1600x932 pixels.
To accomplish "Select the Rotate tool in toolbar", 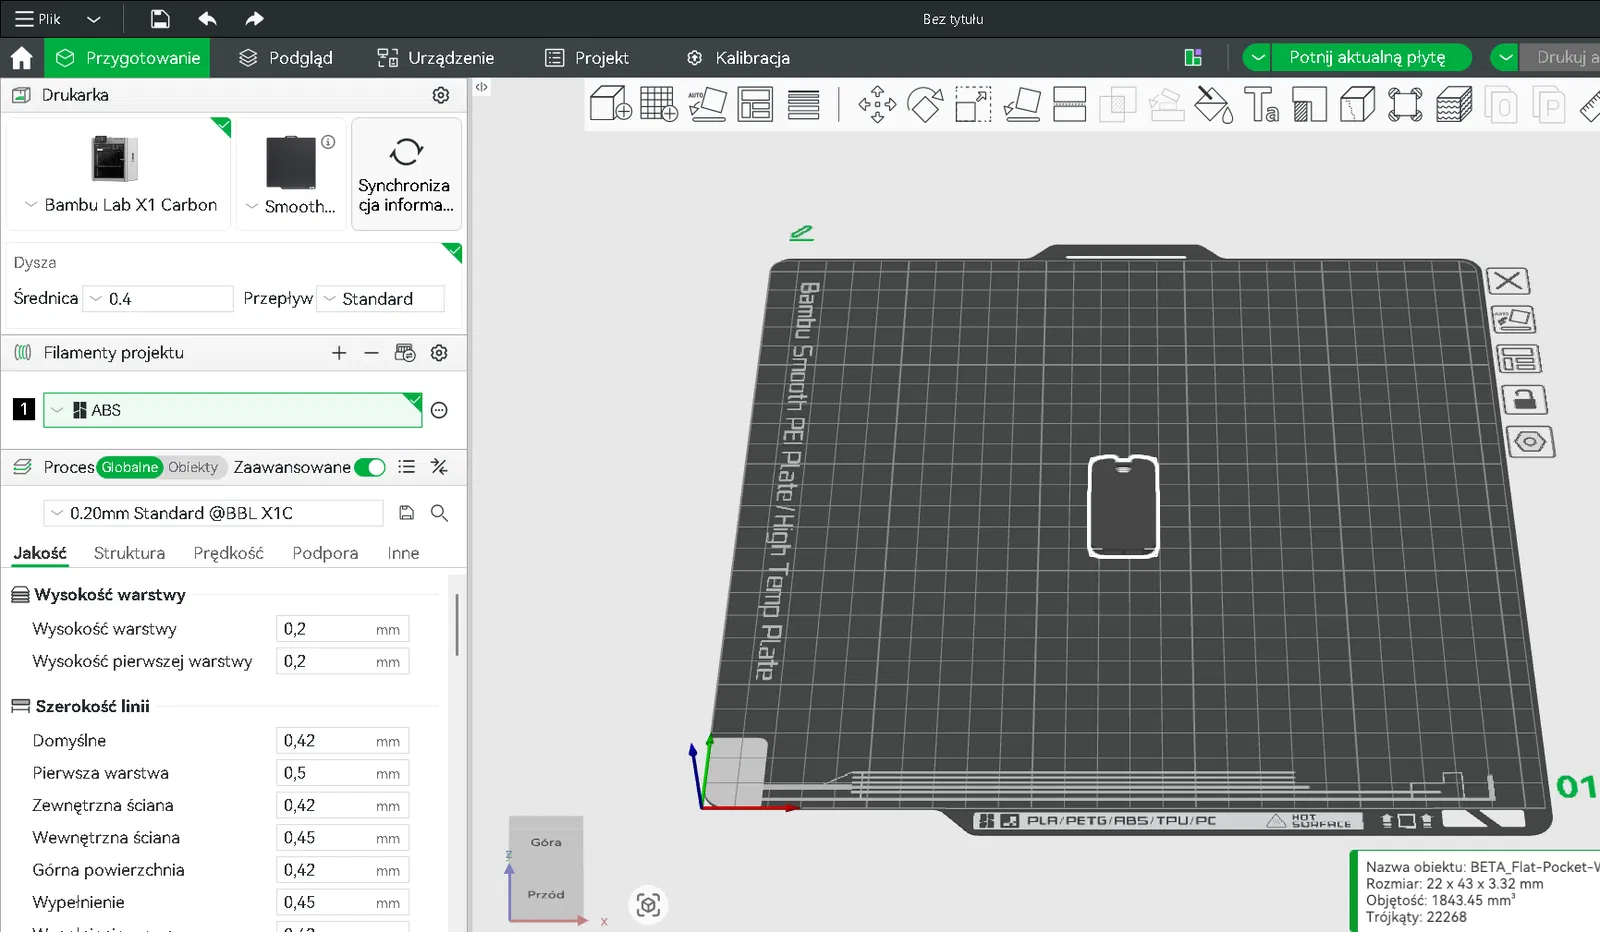I will click(924, 104).
